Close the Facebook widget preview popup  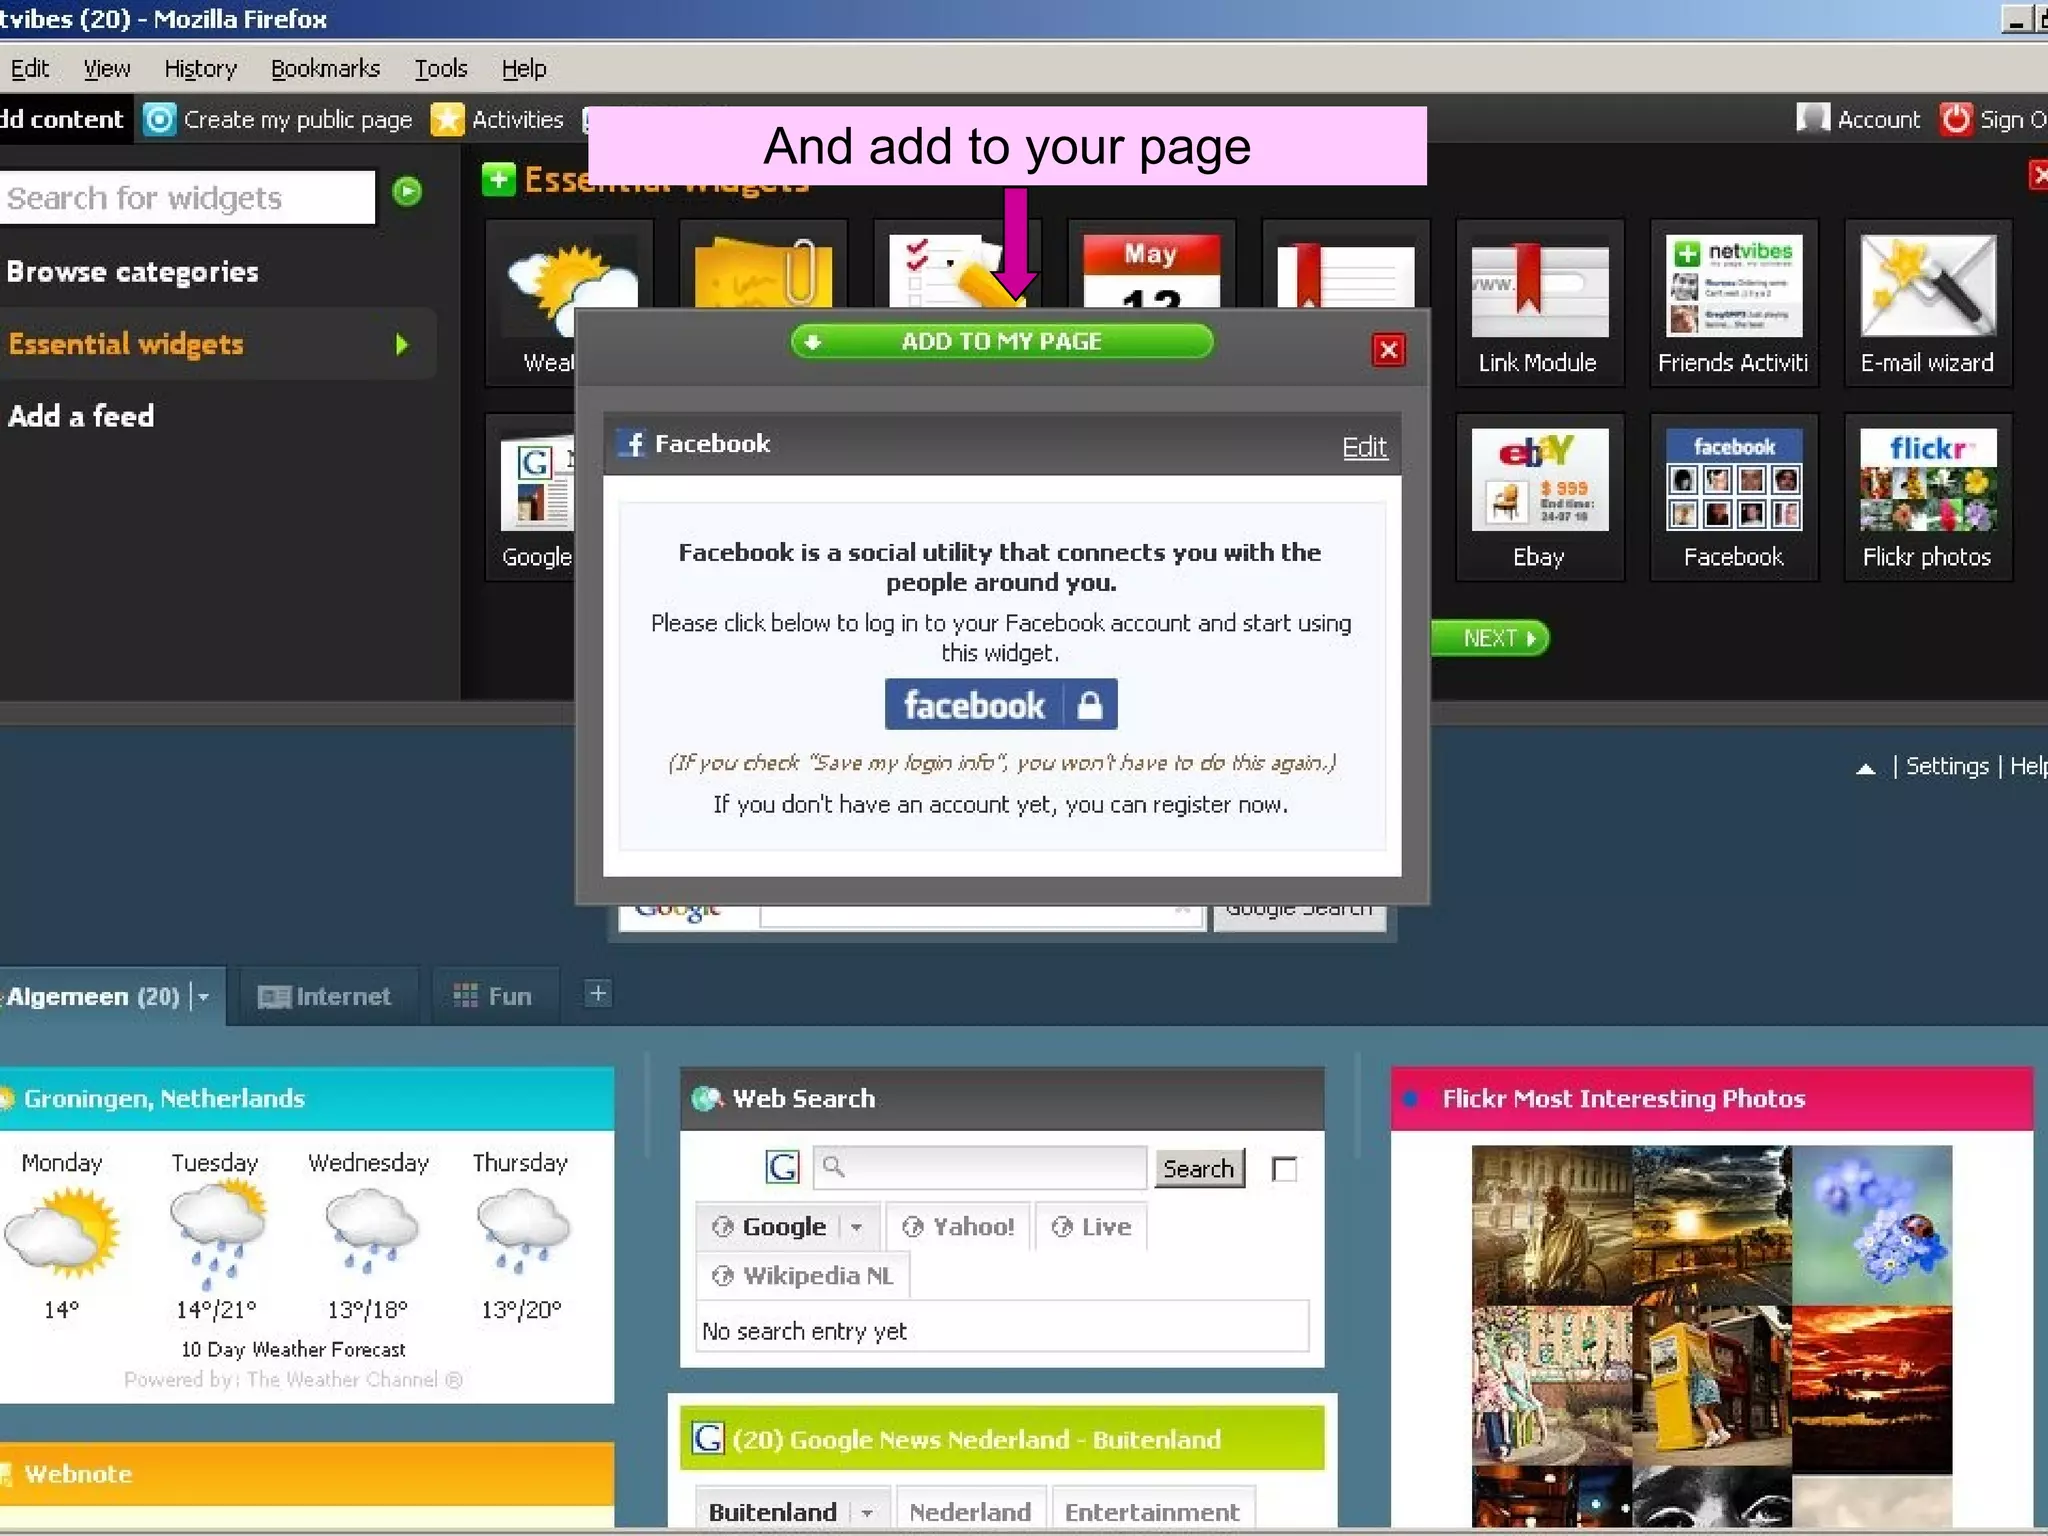pyautogui.click(x=1388, y=350)
